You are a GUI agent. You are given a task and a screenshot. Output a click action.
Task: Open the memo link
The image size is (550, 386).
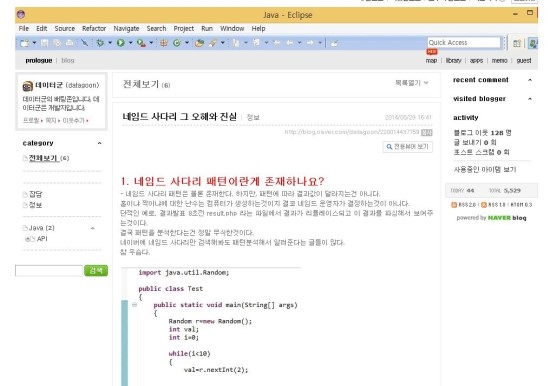(x=499, y=60)
